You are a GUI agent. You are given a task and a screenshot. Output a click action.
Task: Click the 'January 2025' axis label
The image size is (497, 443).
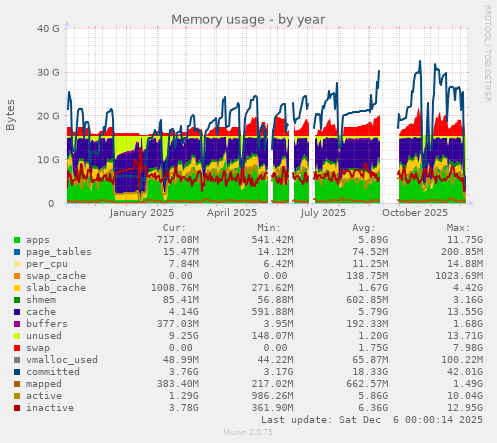tap(142, 213)
